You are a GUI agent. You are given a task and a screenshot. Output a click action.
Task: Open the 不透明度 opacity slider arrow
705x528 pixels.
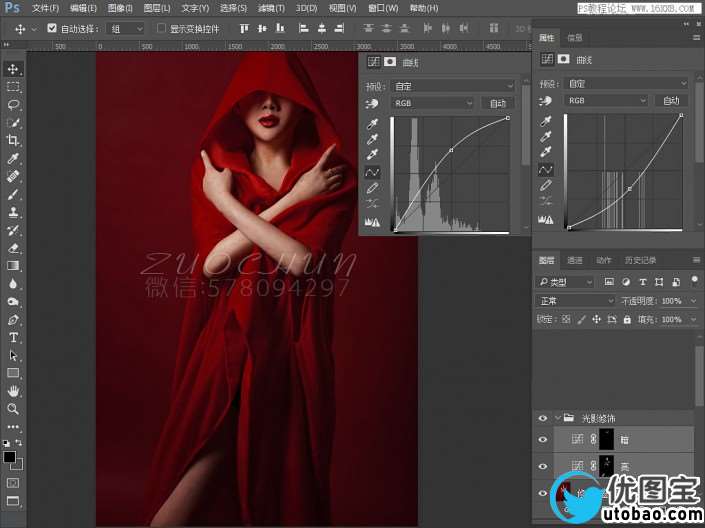(x=693, y=300)
